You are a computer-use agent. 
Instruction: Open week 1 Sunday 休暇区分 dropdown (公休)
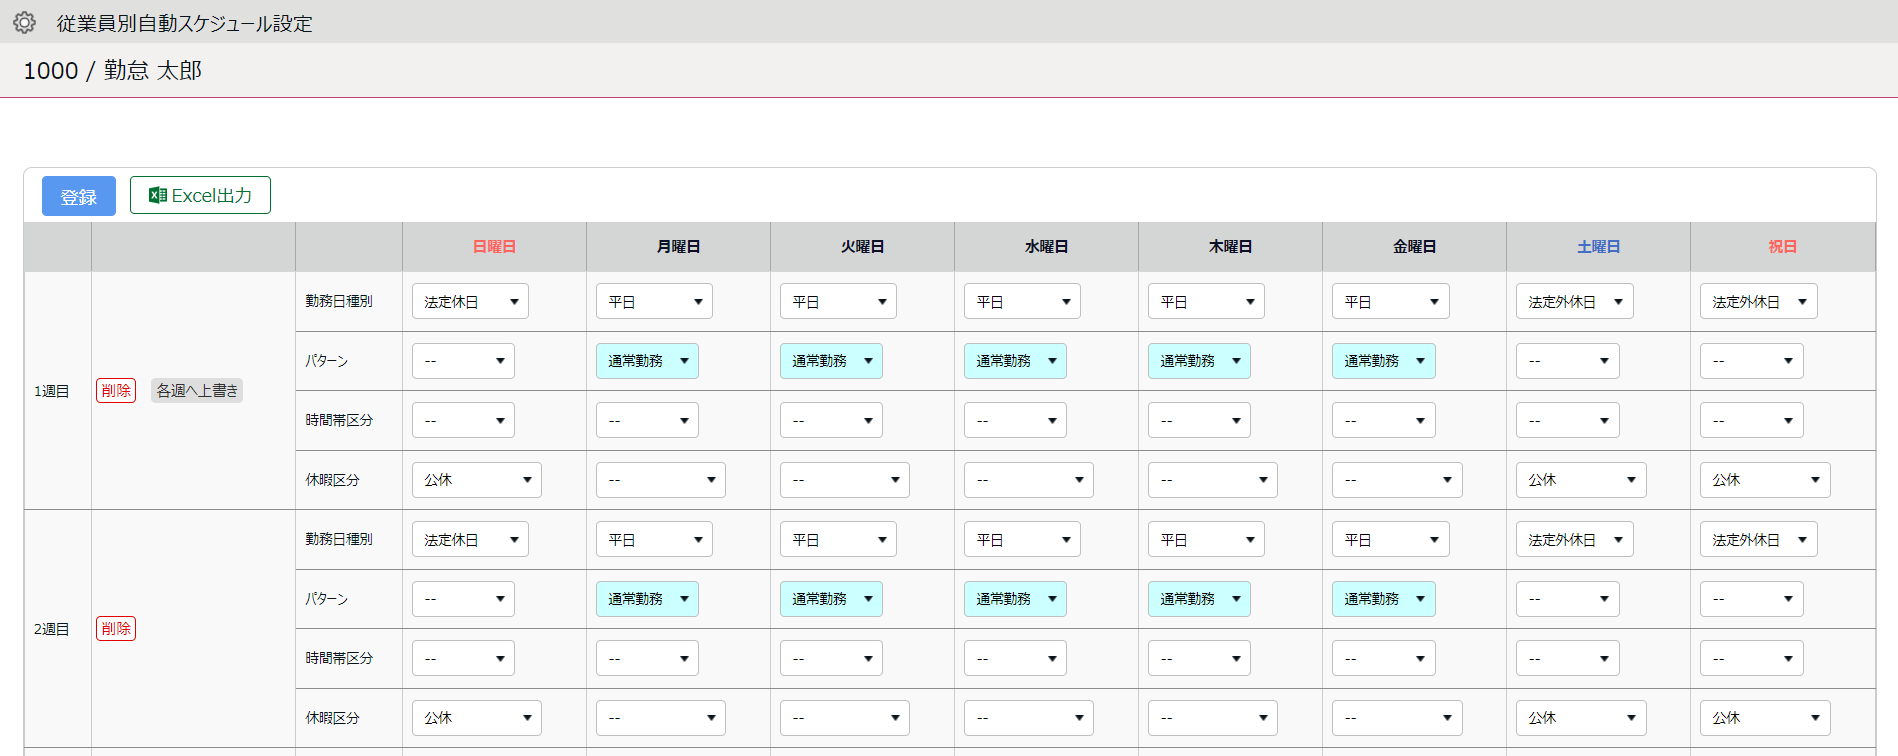click(x=477, y=480)
